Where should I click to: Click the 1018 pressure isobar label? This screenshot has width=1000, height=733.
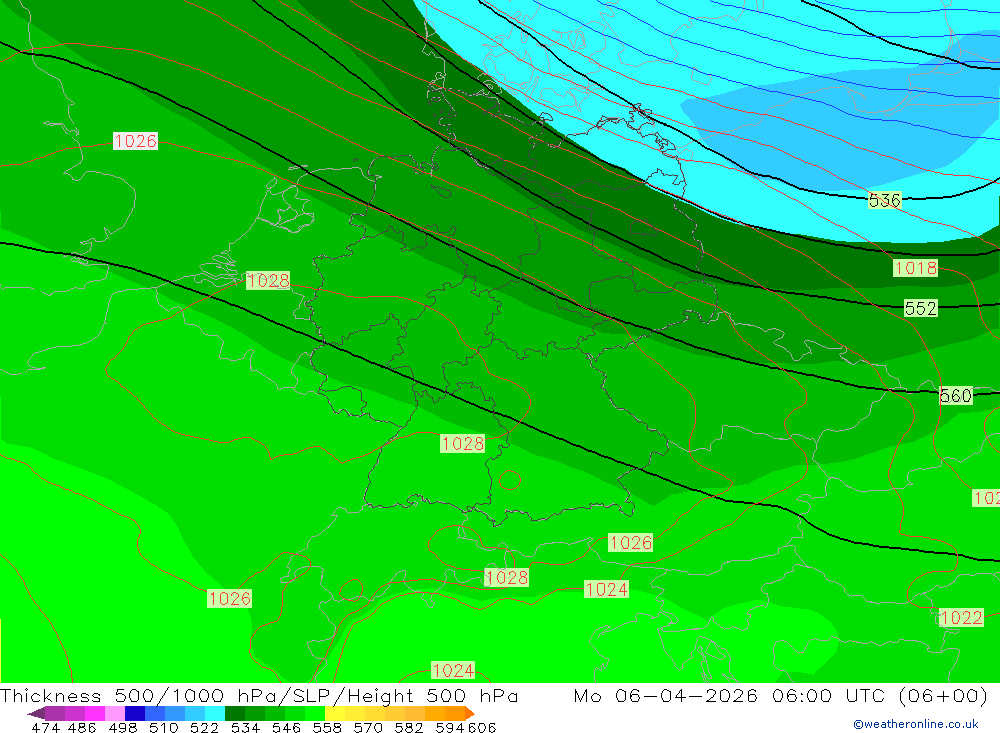916,268
